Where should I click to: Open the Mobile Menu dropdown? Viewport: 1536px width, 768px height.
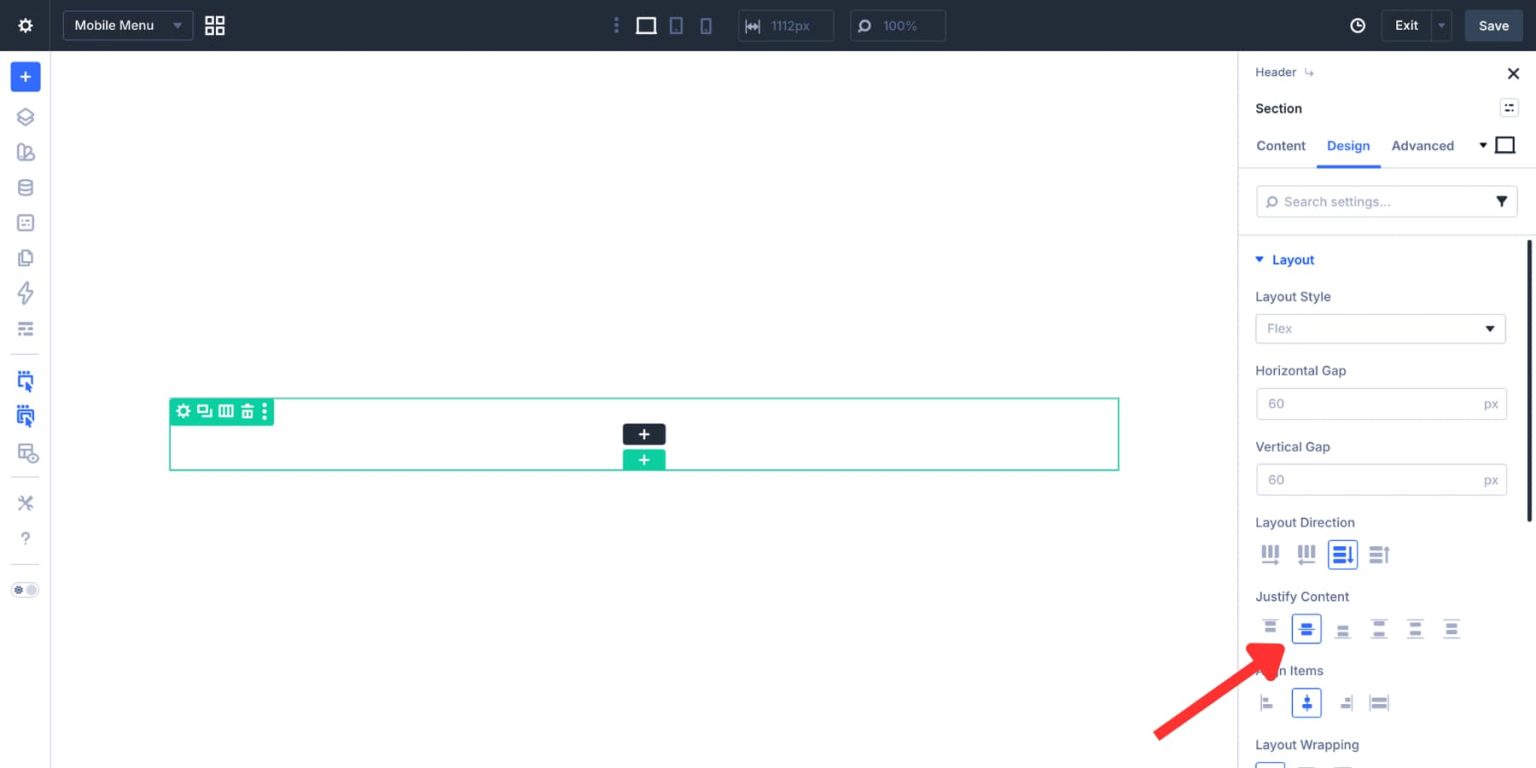tap(128, 26)
